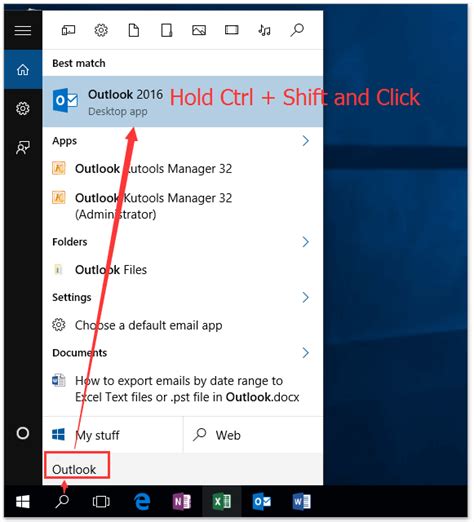Filter search by Photos icon
474x522 pixels.
(199, 30)
